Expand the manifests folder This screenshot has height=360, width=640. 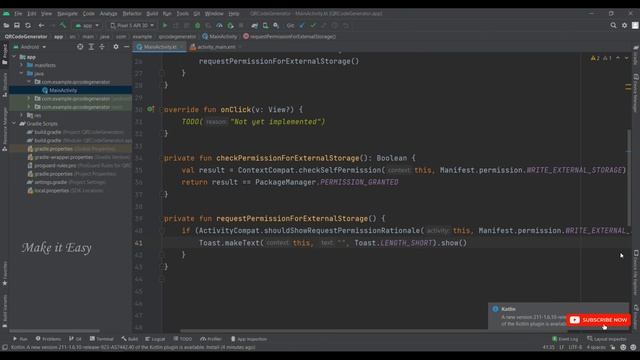pyautogui.click(x=22, y=65)
